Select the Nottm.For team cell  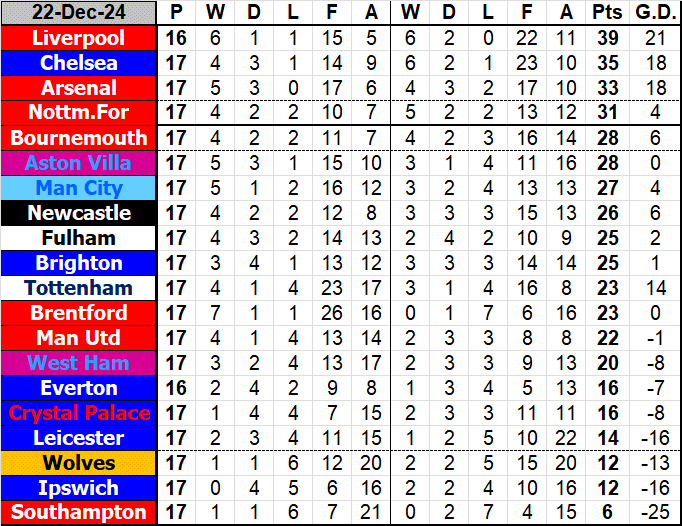79,113
